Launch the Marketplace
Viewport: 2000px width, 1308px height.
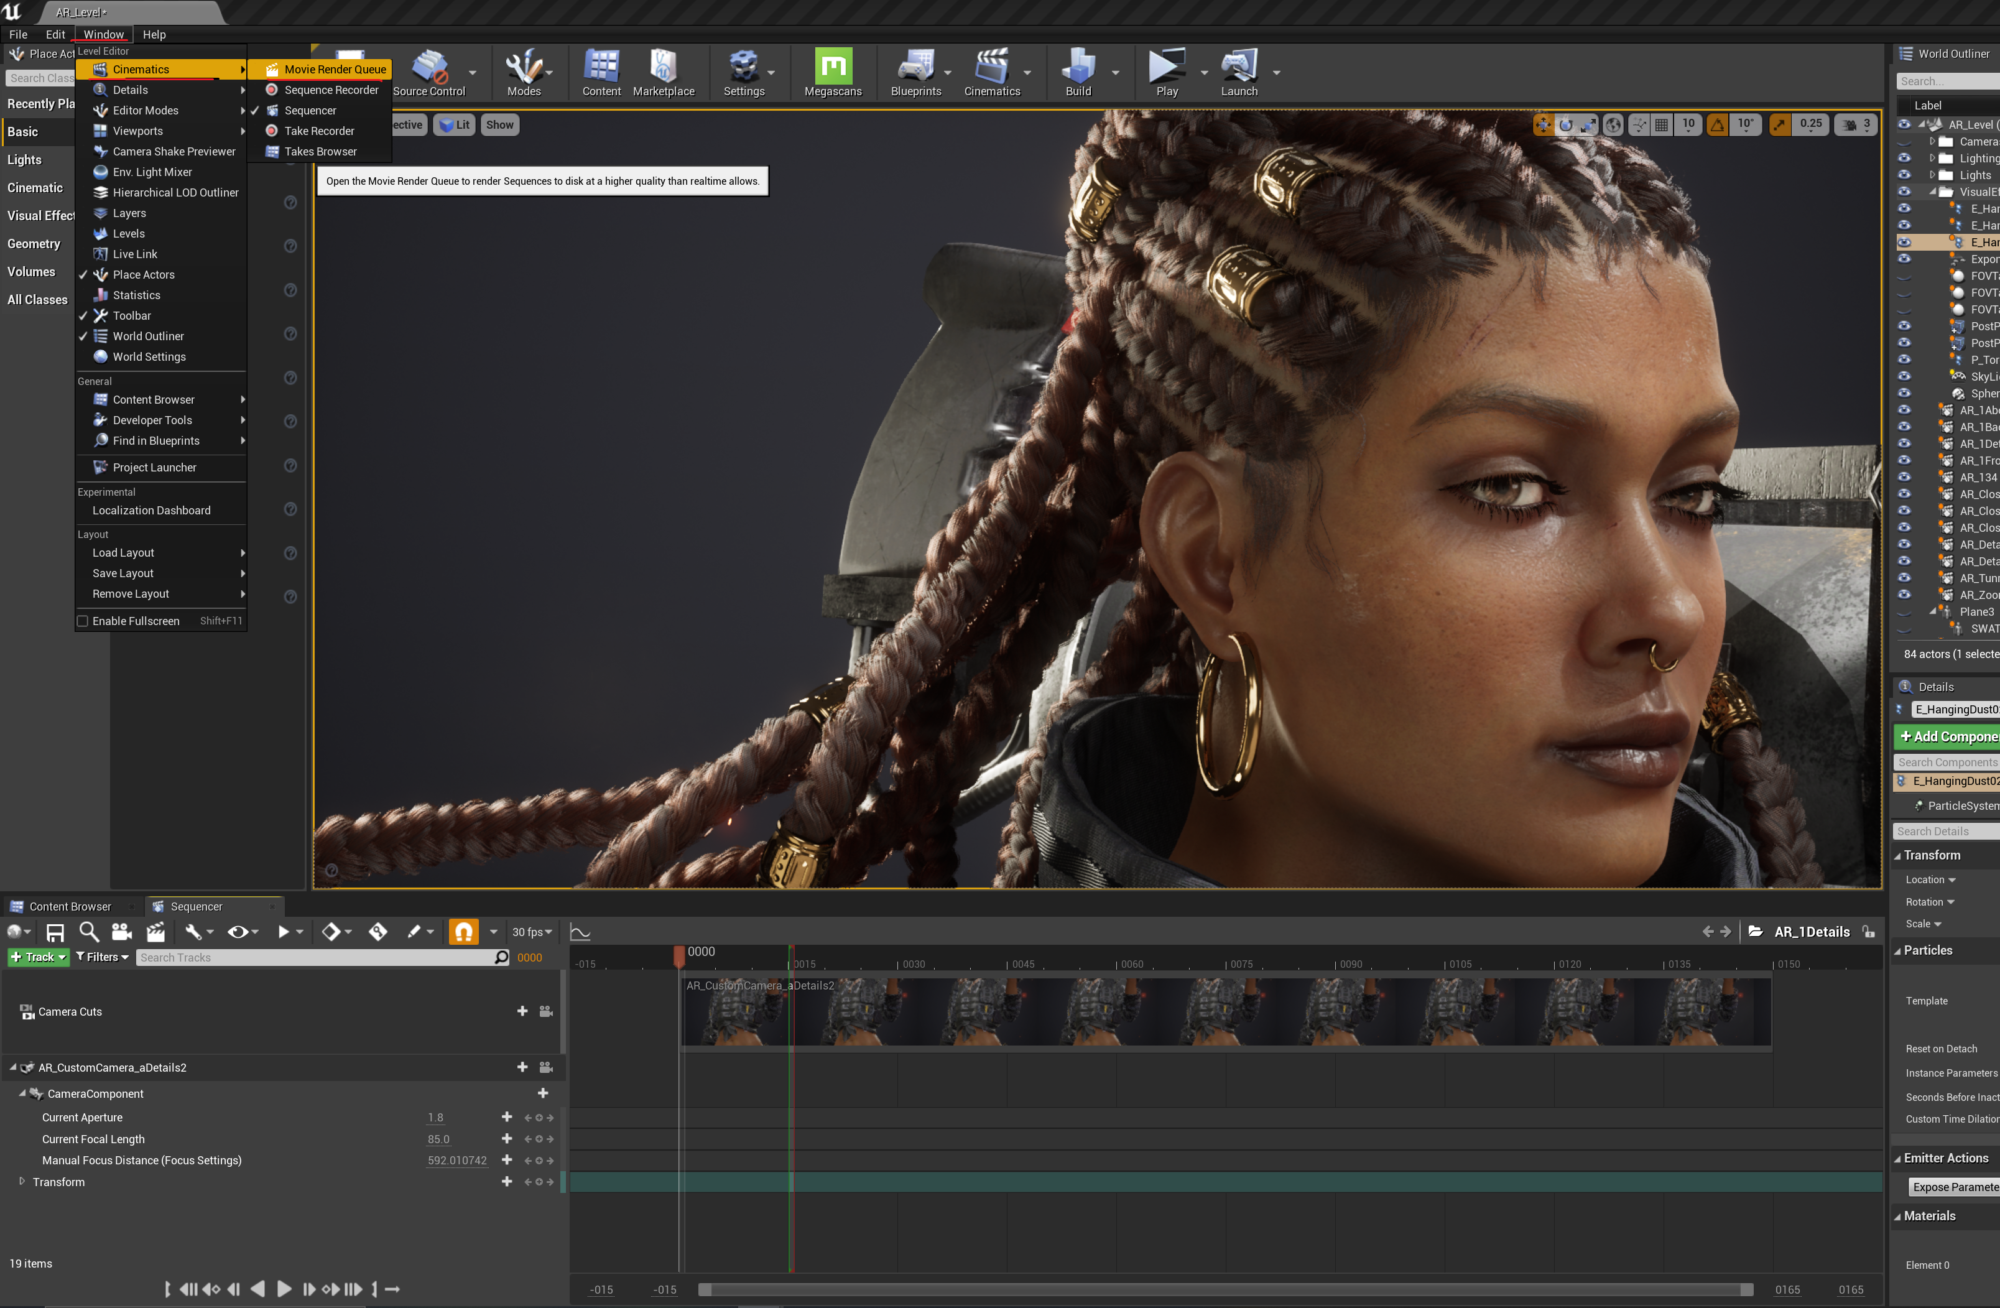pyautogui.click(x=664, y=72)
